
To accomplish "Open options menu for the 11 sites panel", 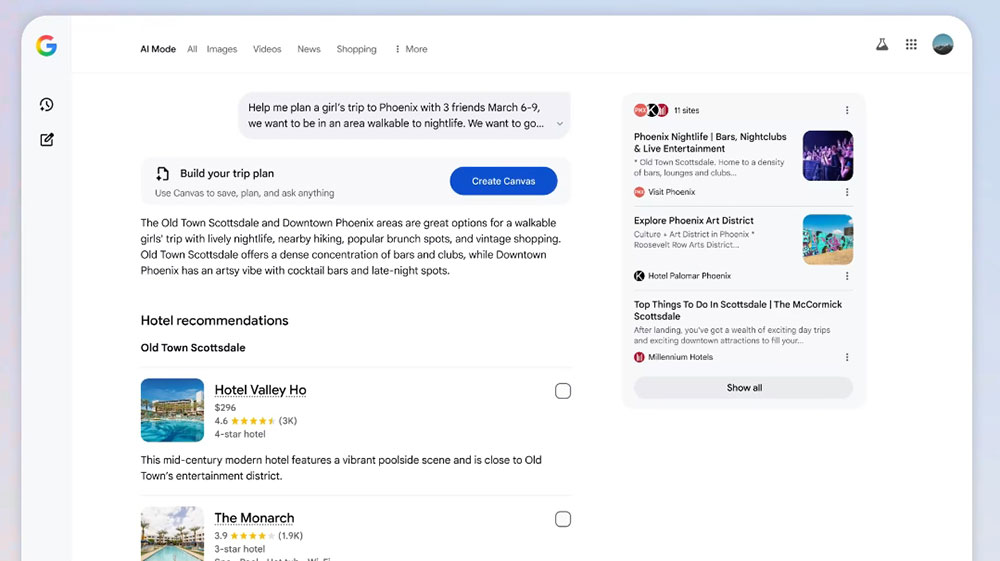I will click(847, 110).
